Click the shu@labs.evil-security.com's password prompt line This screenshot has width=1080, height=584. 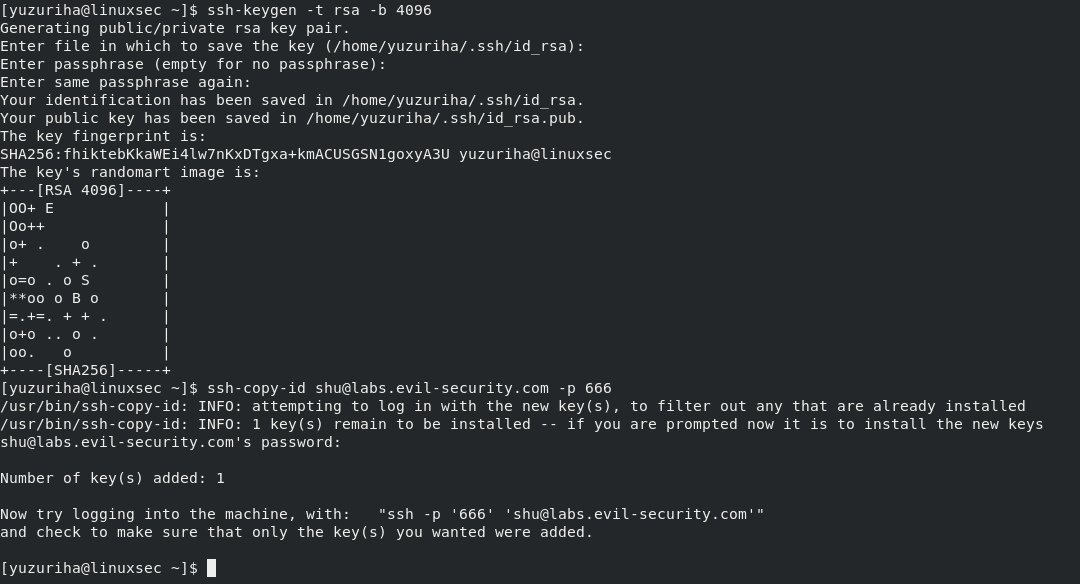(x=171, y=442)
